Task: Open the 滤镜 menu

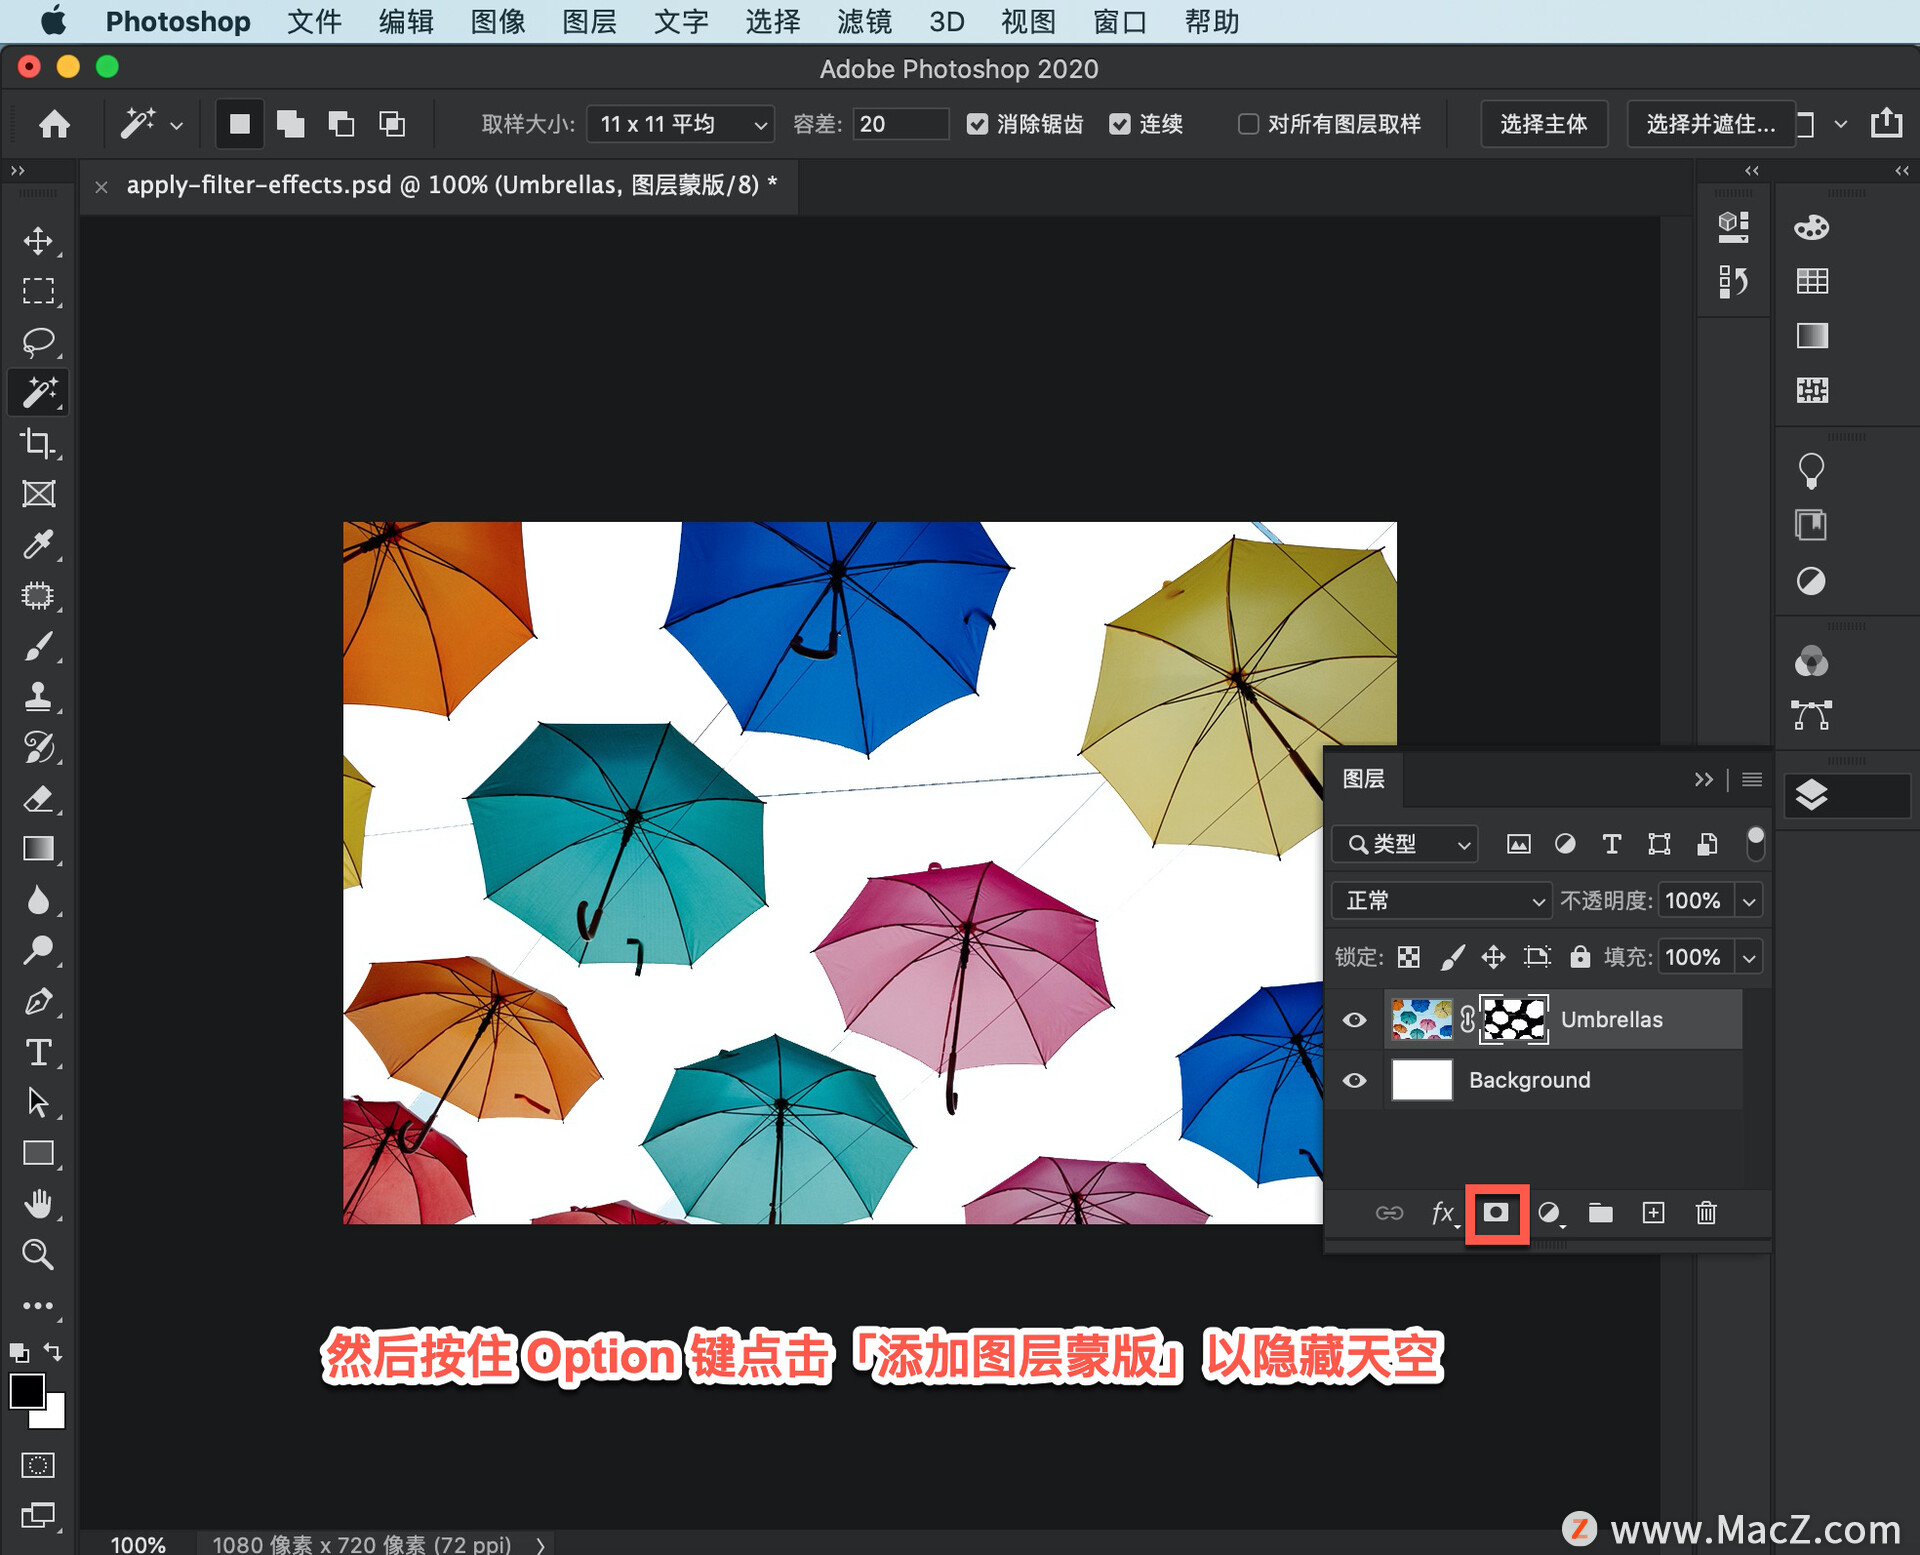Action: tap(857, 21)
